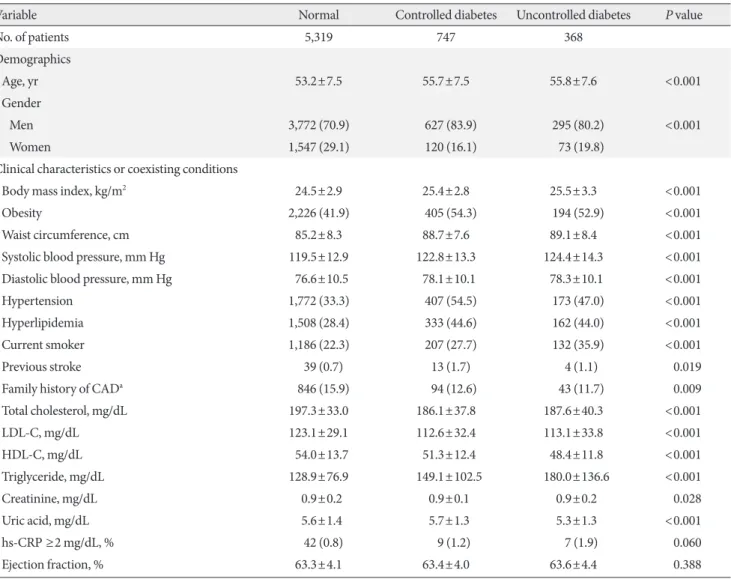
Task: Click the obesity count 2,226 (41.9)
Action: point(318,214)
